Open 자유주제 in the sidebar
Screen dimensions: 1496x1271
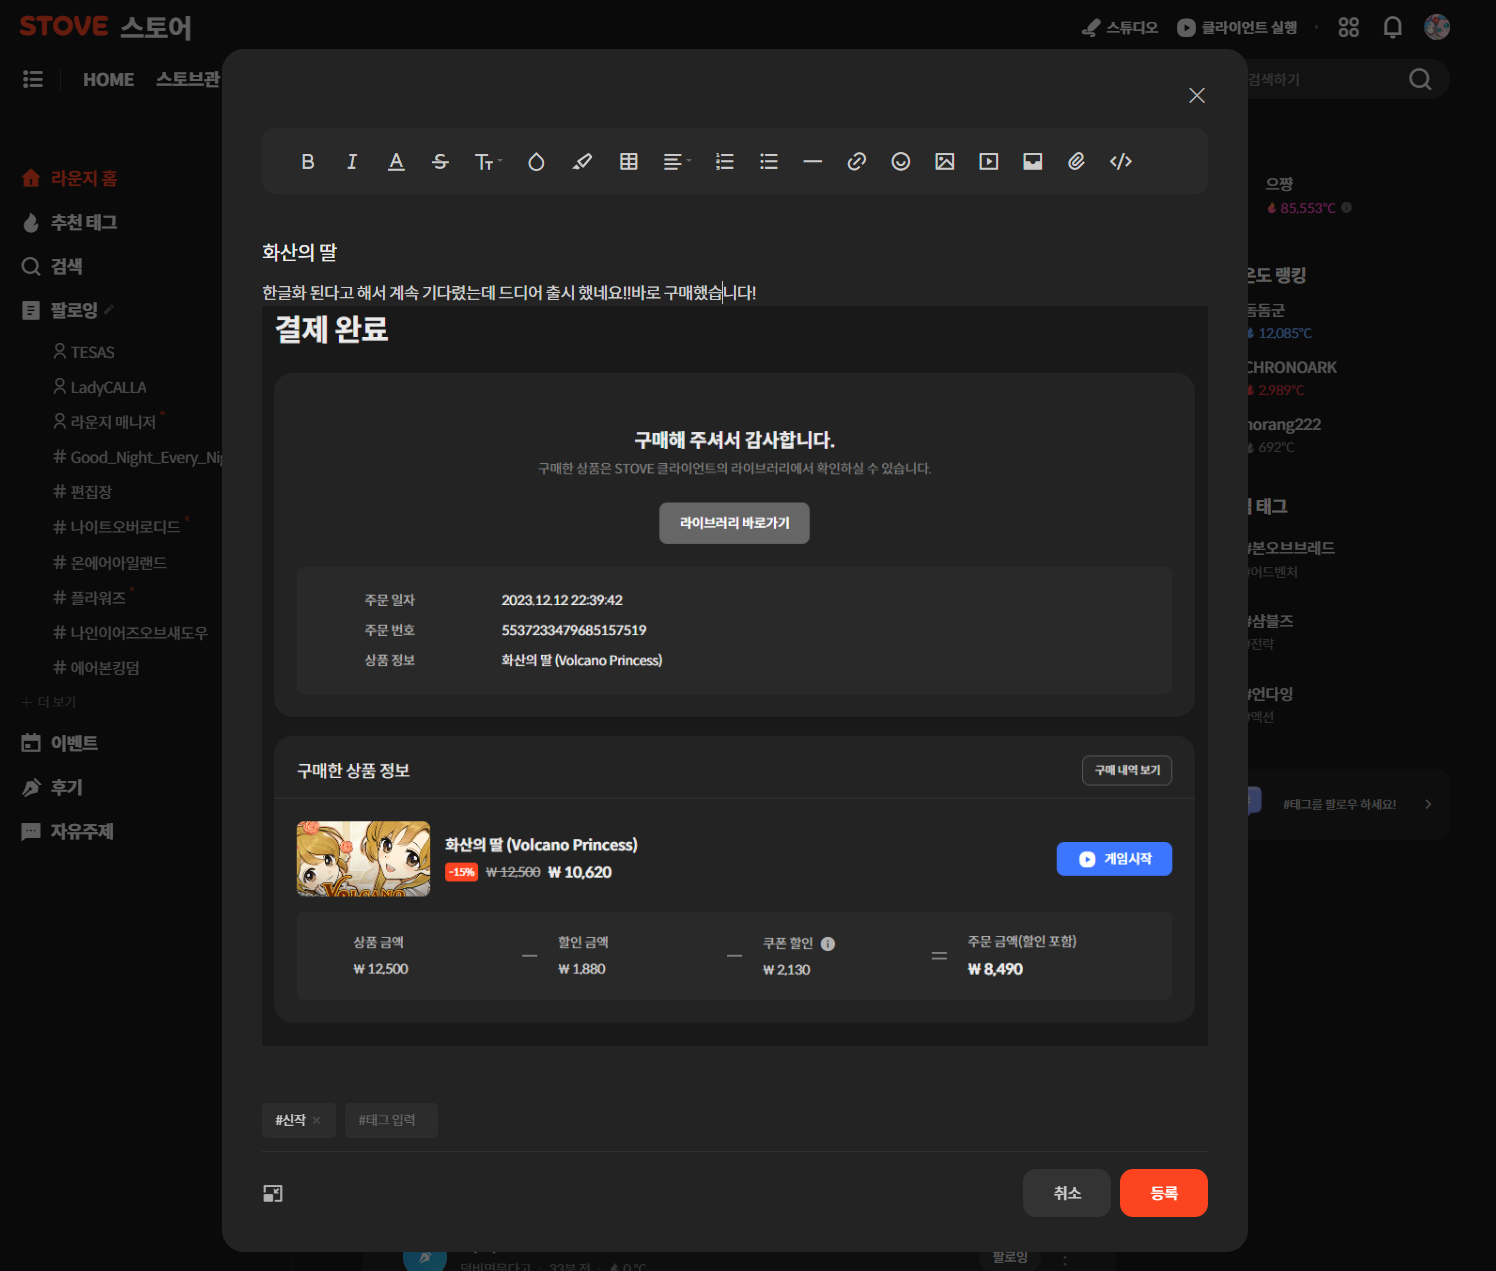point(68,831)
